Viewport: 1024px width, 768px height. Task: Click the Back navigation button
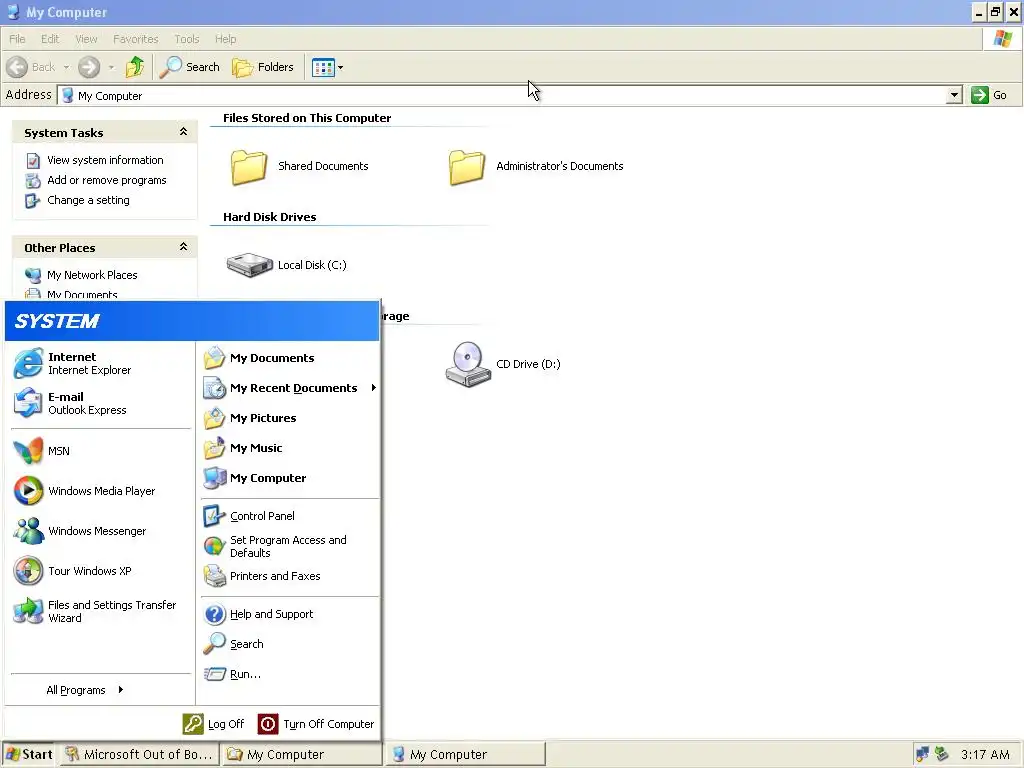pos(31,67)
